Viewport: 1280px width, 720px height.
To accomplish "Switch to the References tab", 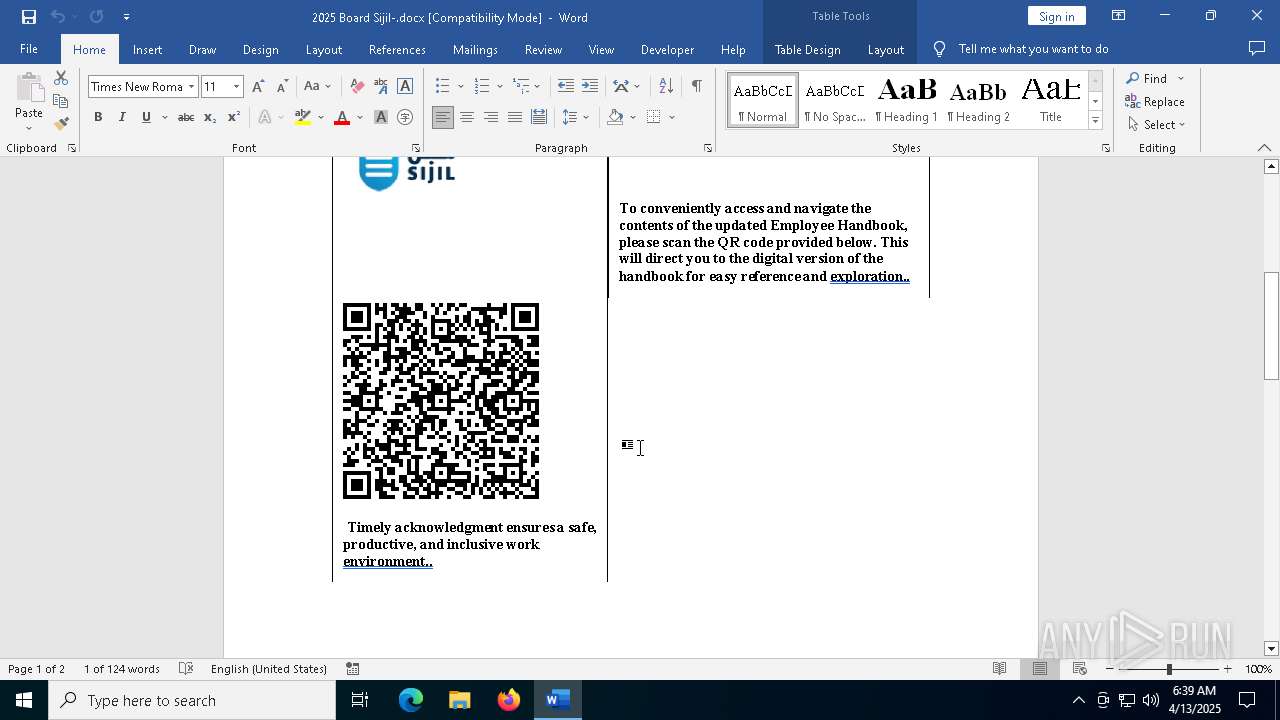I will point(397,49).
